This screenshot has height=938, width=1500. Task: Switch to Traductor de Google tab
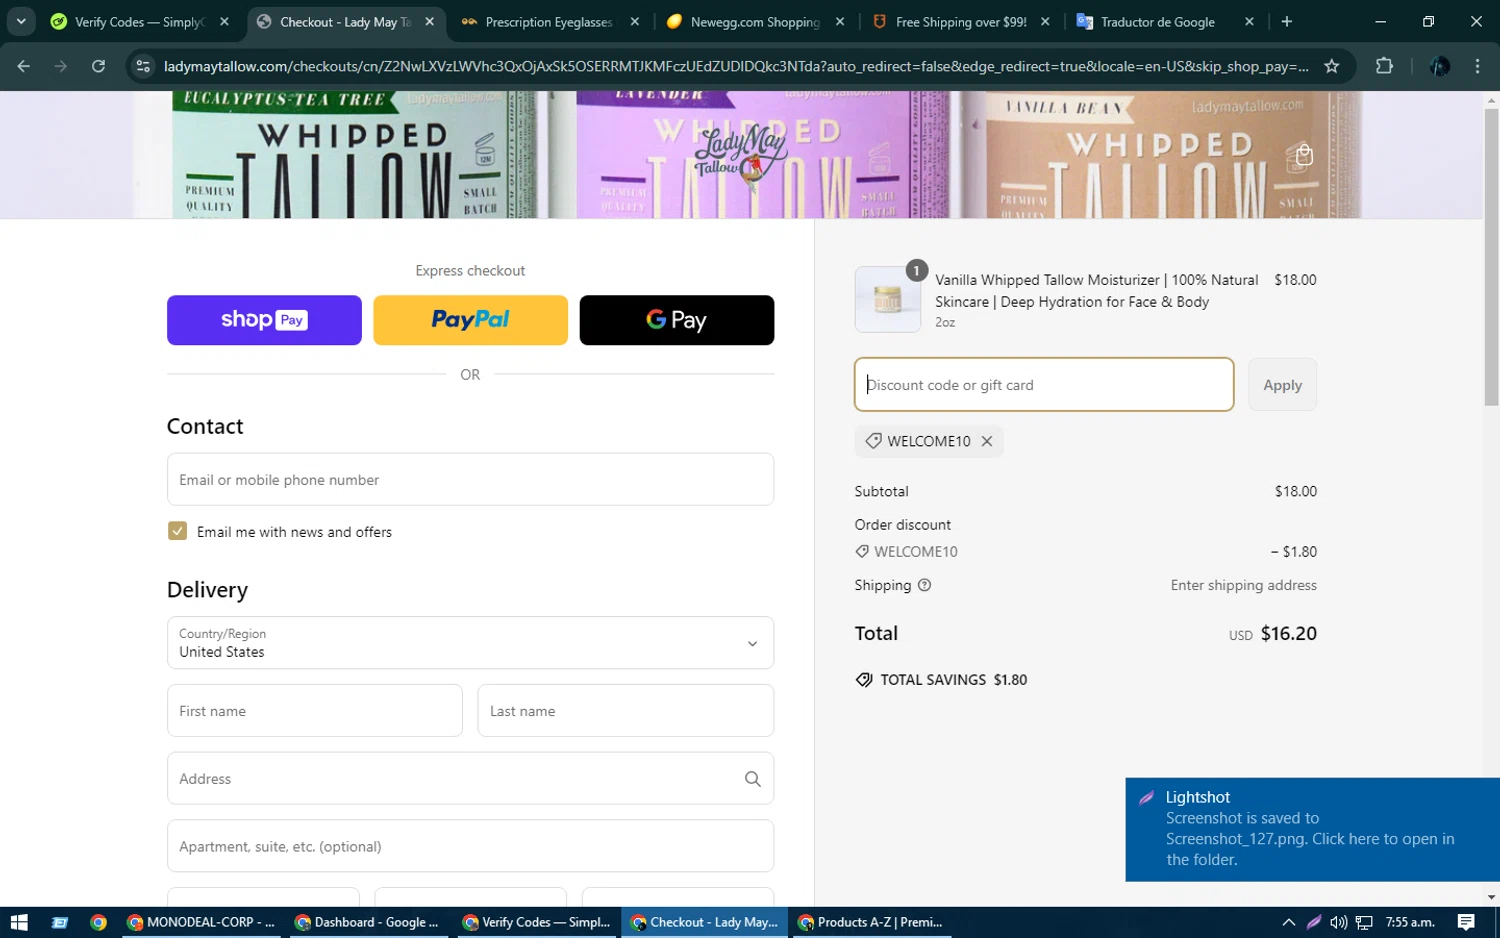pos(1165,21)
